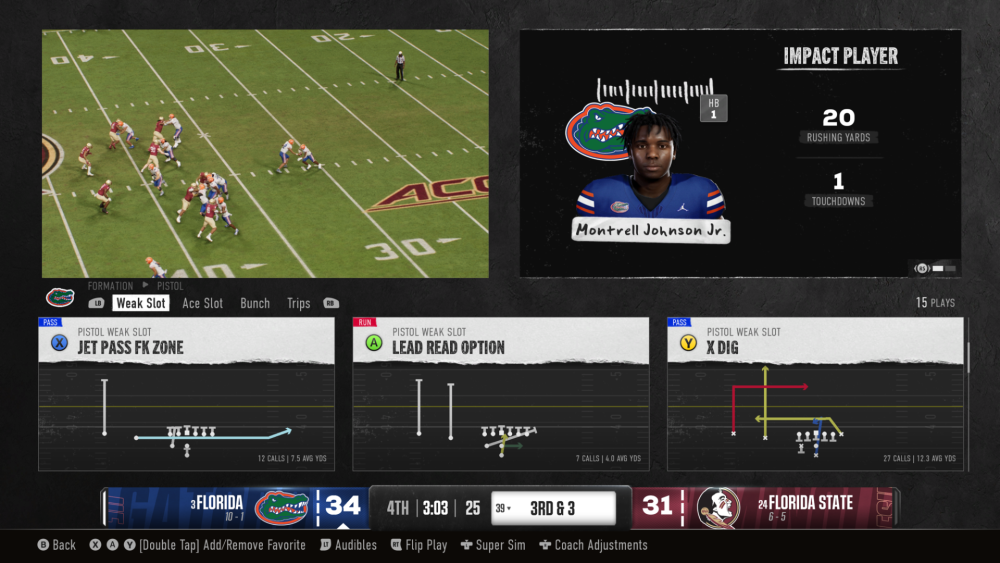
Task: Click the Florida Gators logo beside the formation tabs
Action: click(x=60, y=297)
